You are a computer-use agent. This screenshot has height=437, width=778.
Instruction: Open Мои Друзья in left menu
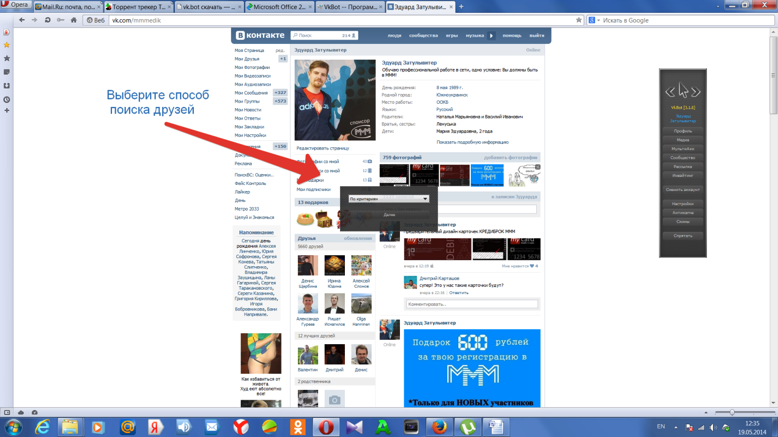pyautogui.click(x=247, y=59)
